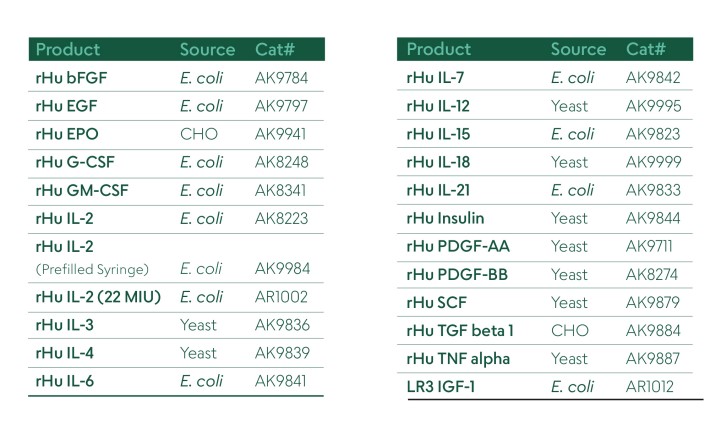The image size is (721, 429).
Task: Click rHu PDGF-BB product name
Action: pos(455,274)
